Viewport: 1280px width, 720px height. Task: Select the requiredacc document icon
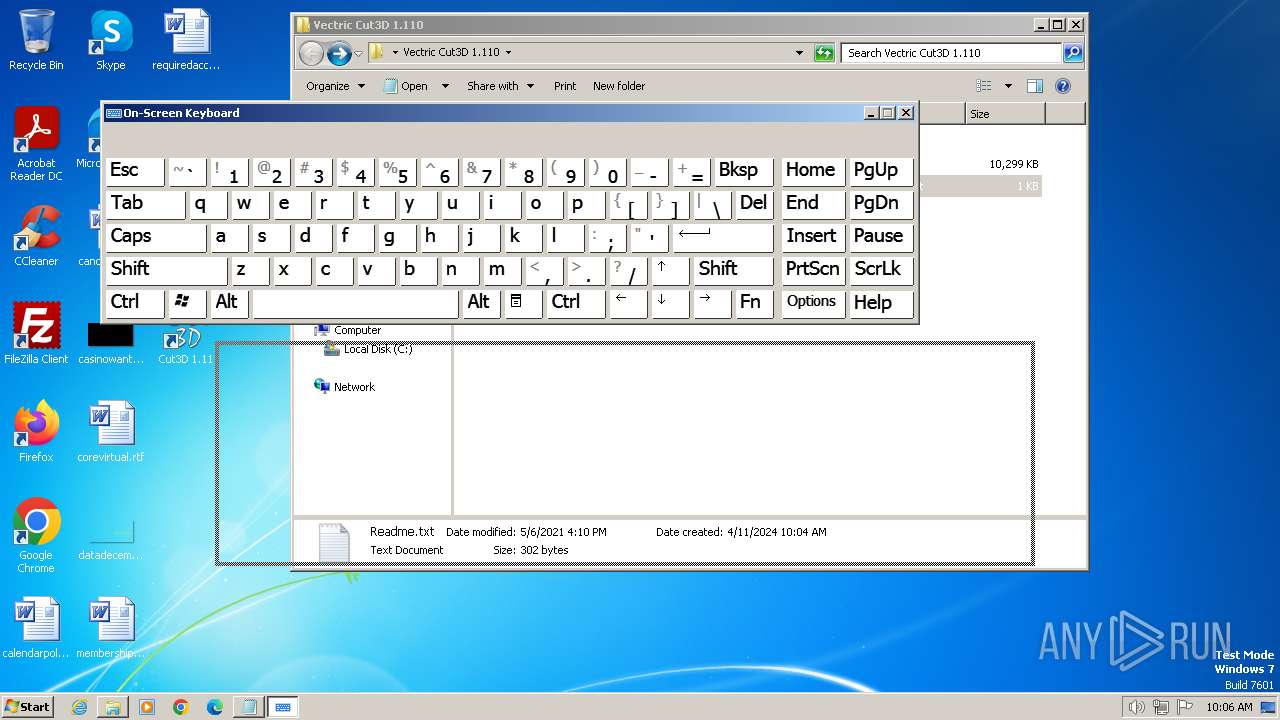[186, 40]
